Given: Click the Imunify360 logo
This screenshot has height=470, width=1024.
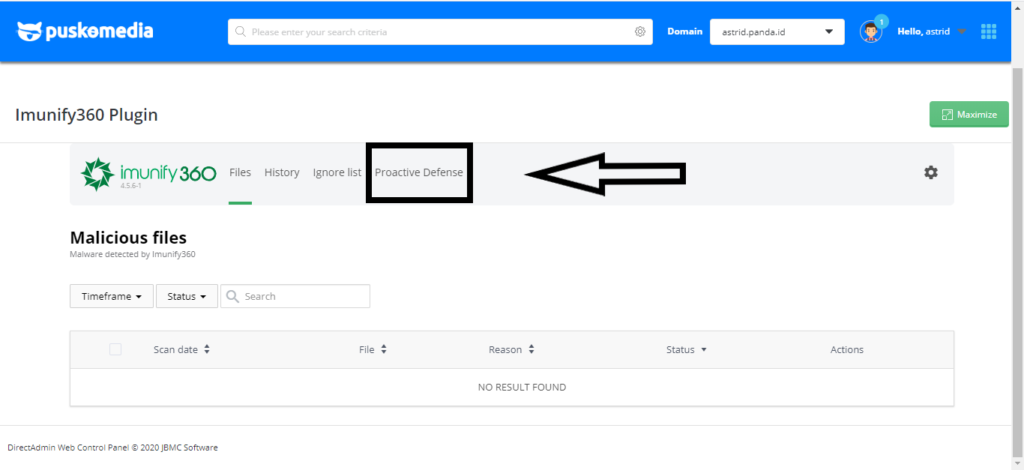Looking at the screenshot, I should [x=148, y=173].
